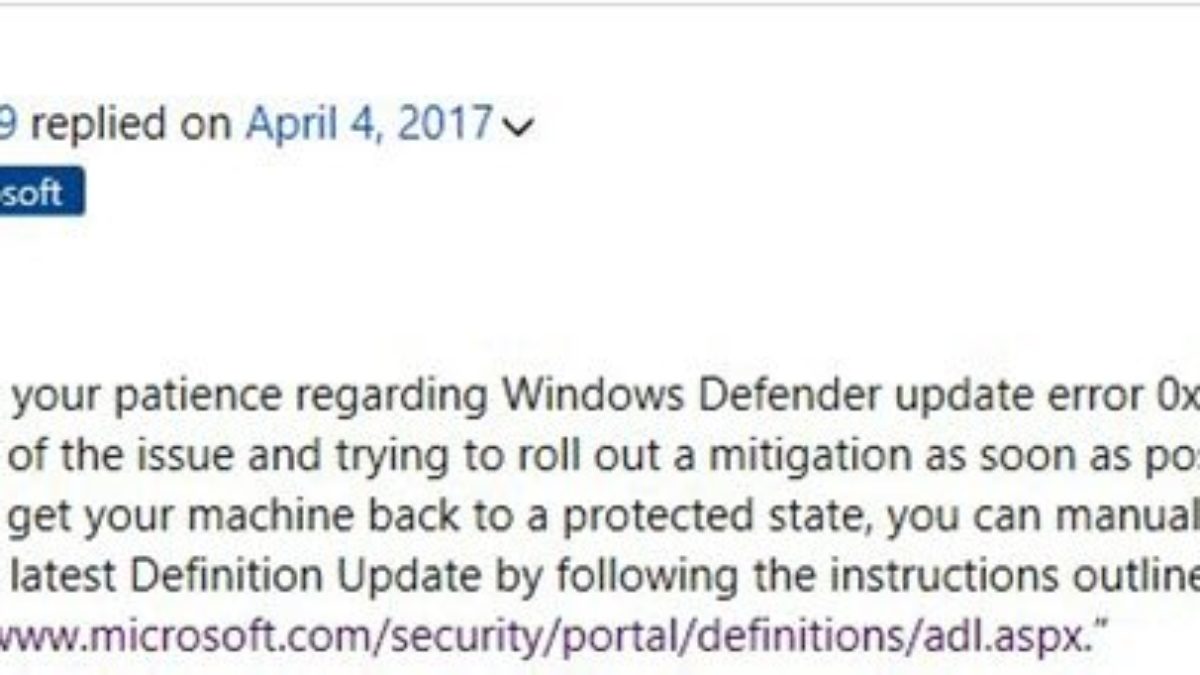Expand the chevron beside the reply date

tap(517, 127)
